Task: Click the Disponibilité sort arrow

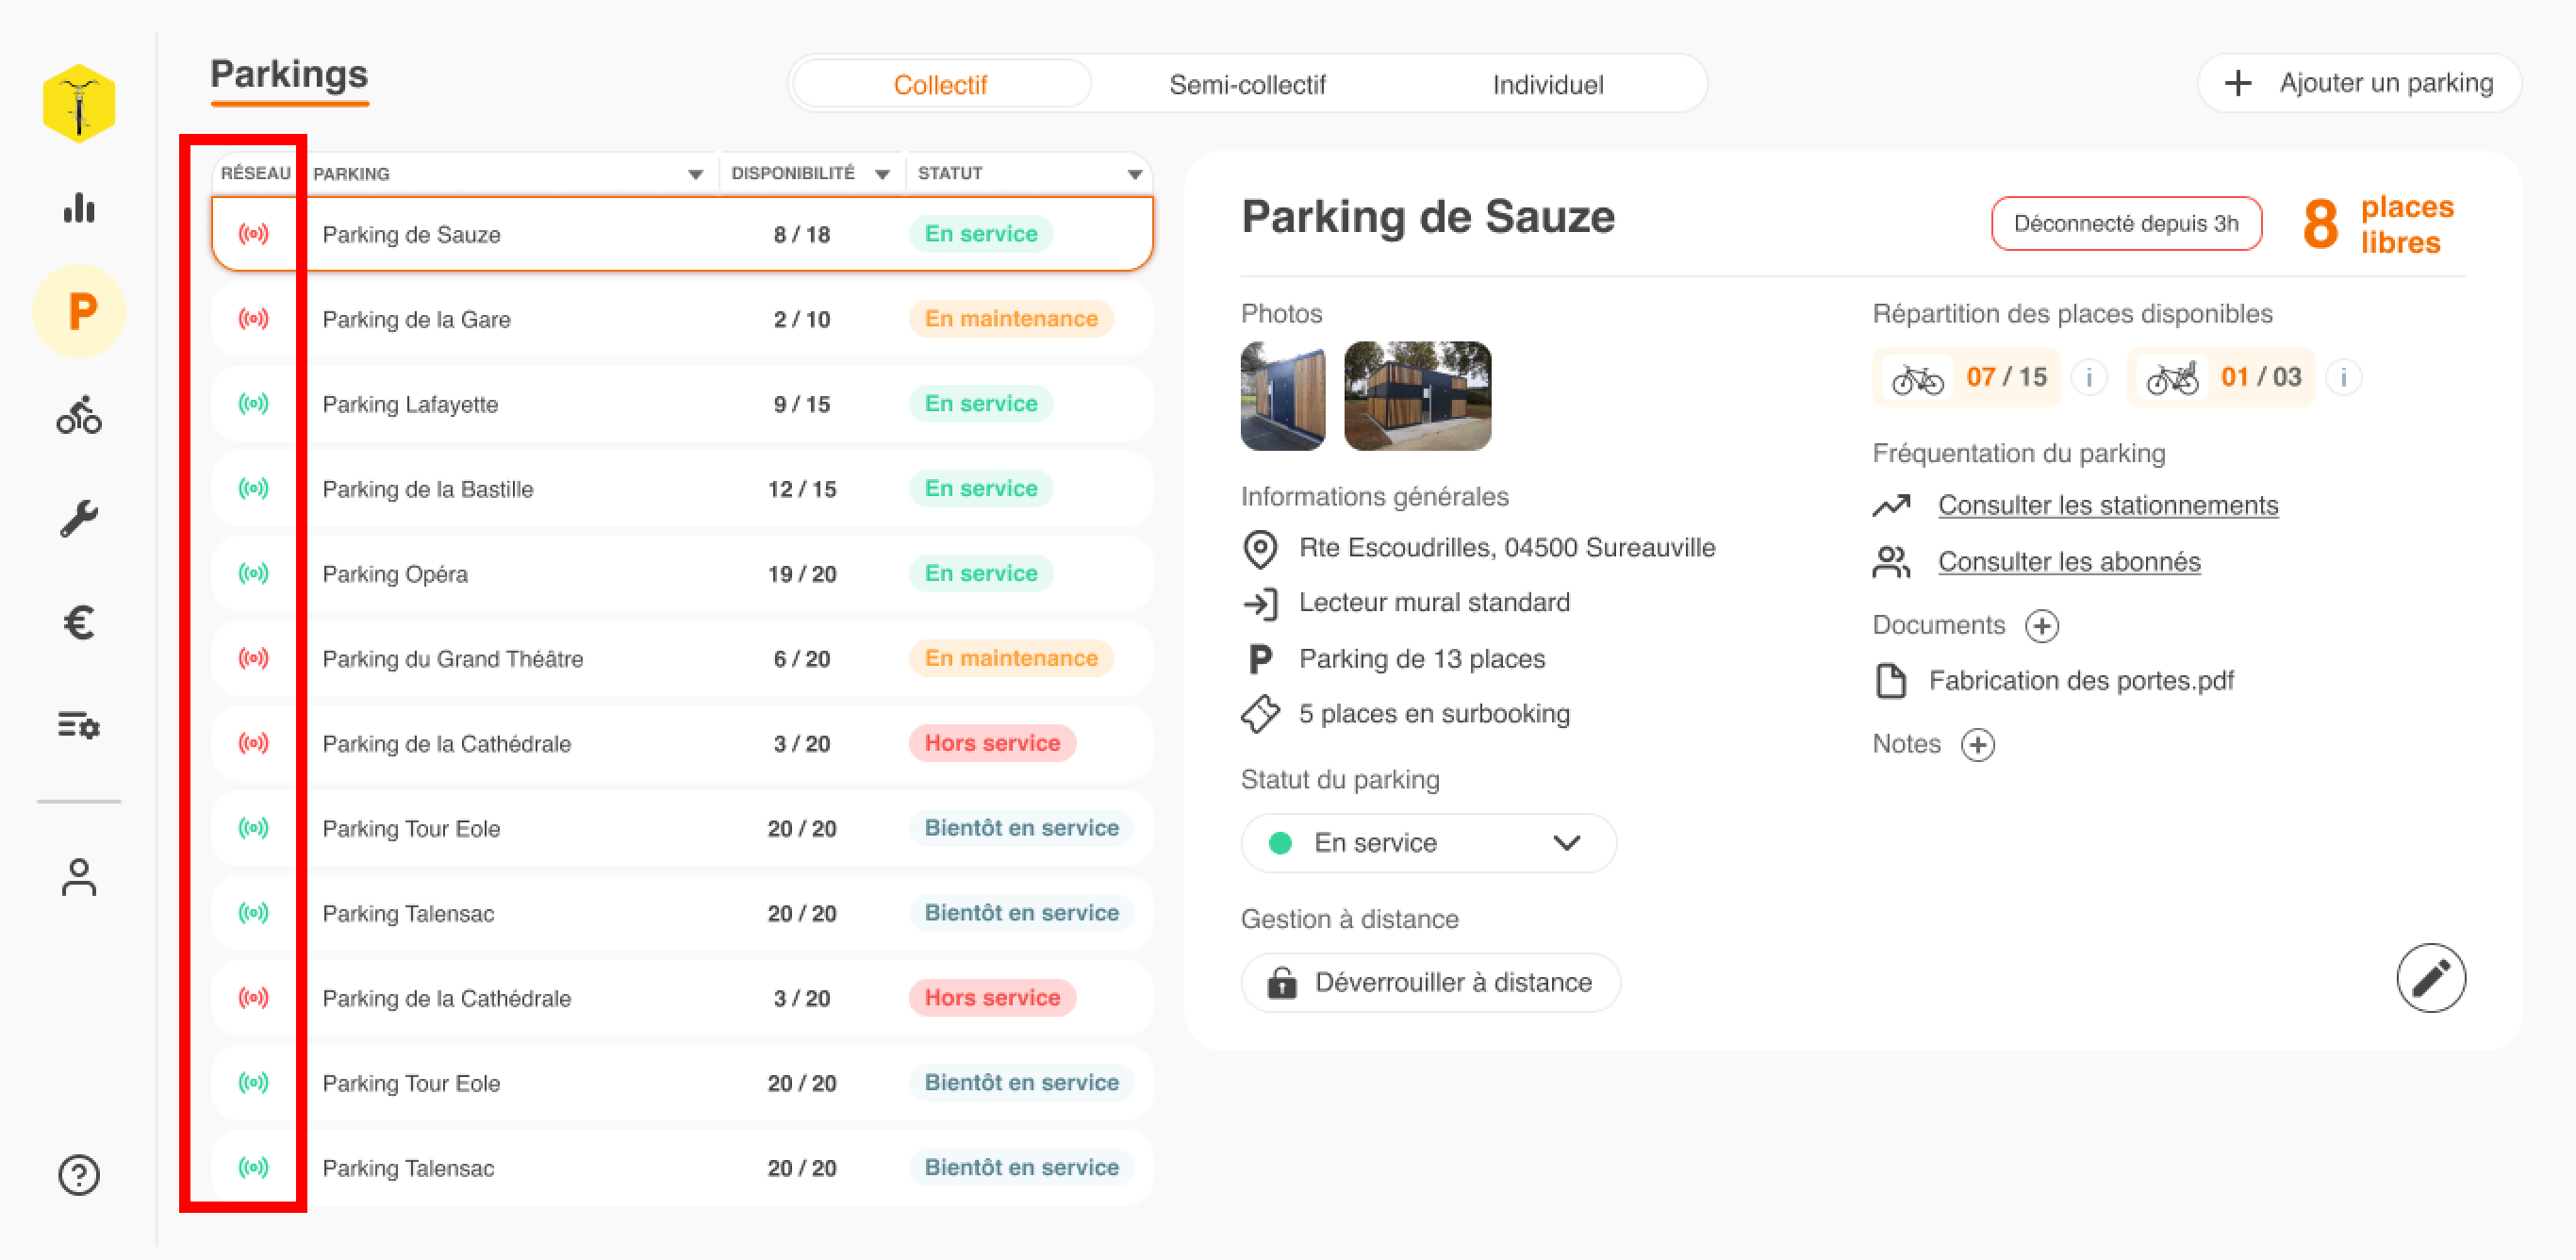Action: [x=882, y=172]
